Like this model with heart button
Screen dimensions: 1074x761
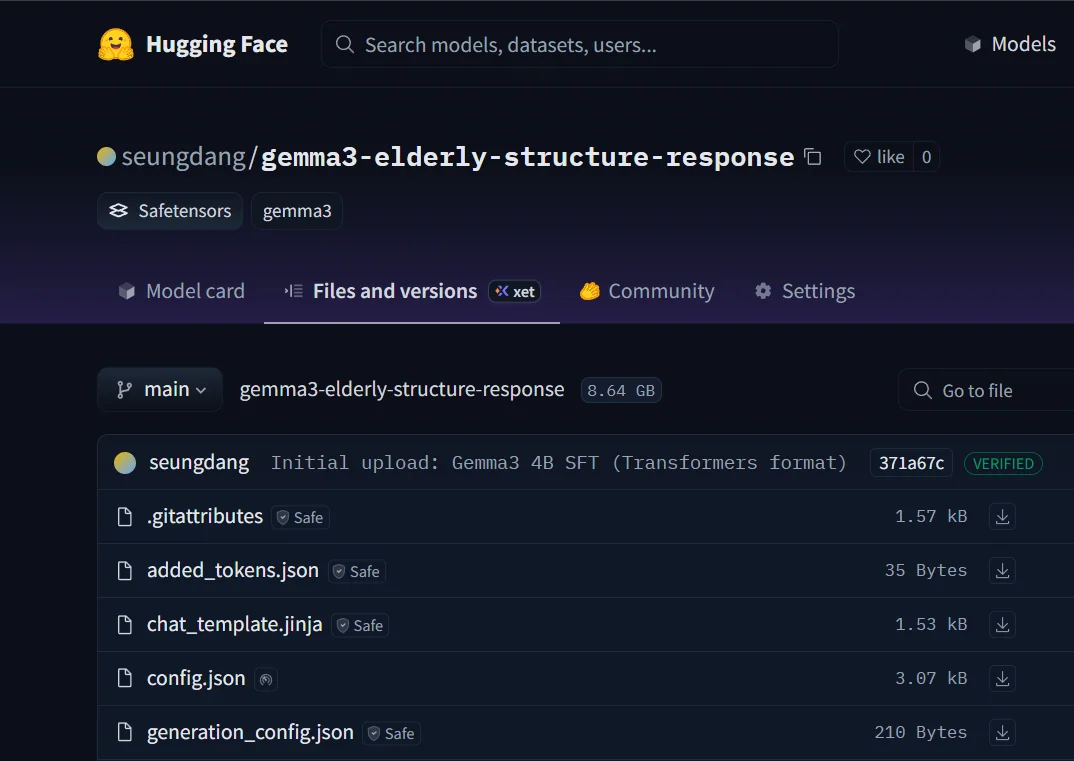(x=879, y=157)
